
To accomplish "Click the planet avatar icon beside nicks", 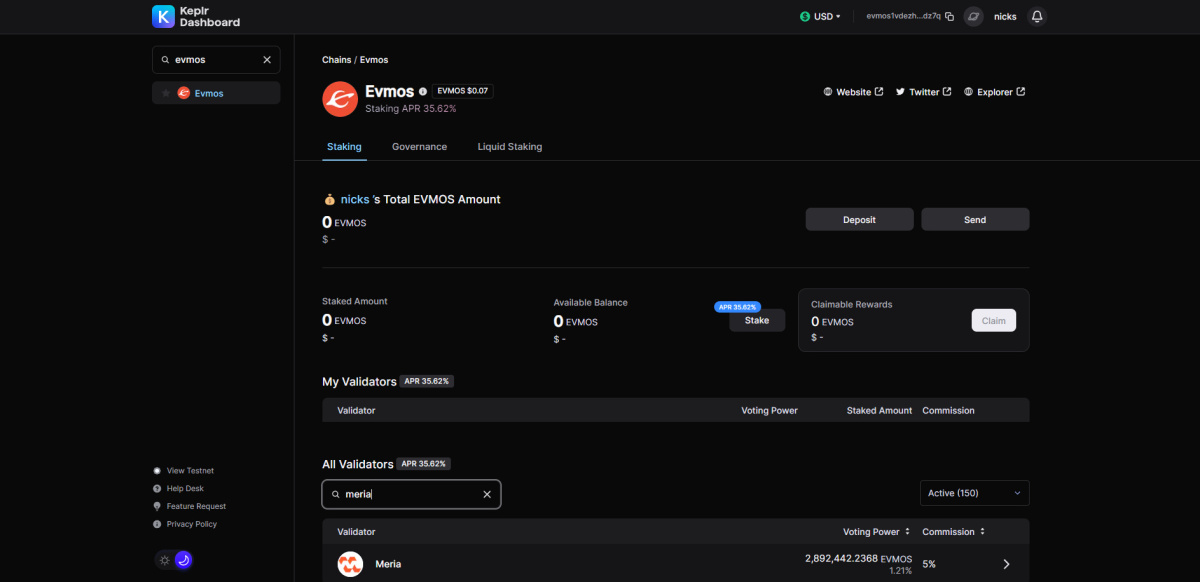I will pyautogui.click(x=973, y=17).
